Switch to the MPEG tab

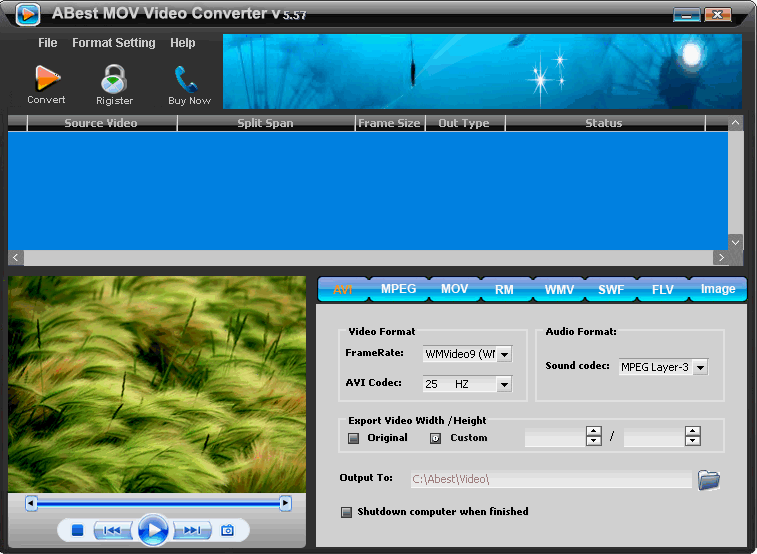(398, 289)
